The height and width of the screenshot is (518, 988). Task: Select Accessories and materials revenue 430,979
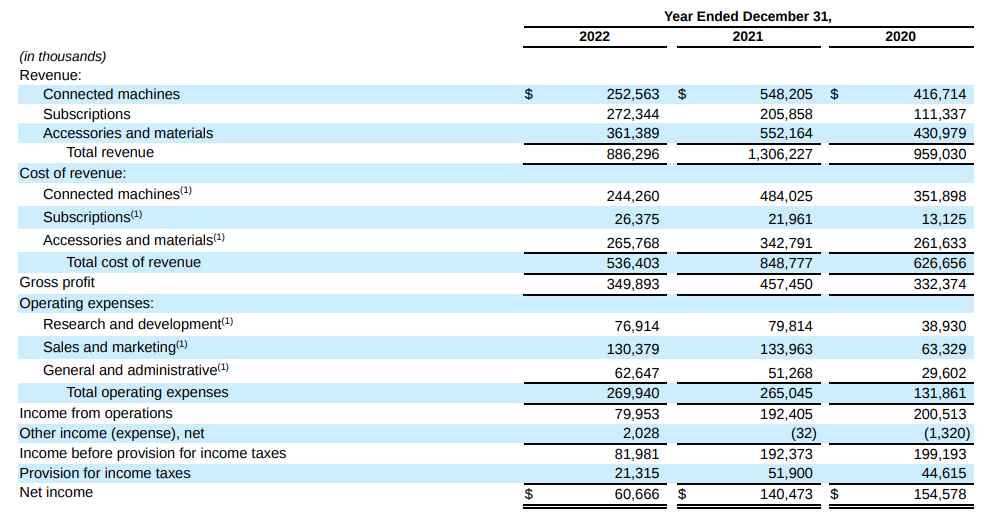coord(939,133)
